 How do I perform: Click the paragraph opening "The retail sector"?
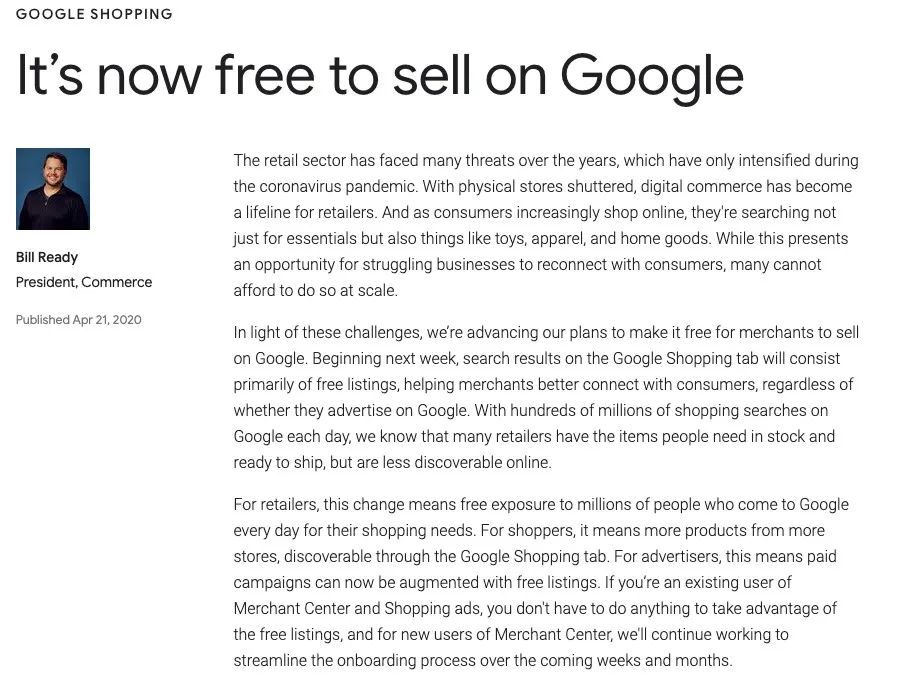click(545, 225)
